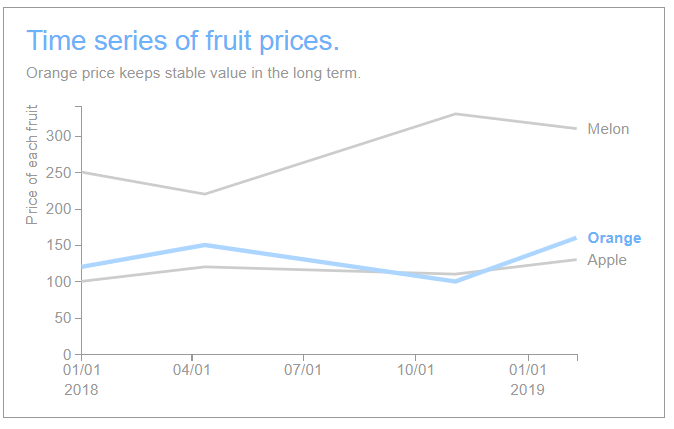Select the Apple series label
674x429 pixels.
607,260
